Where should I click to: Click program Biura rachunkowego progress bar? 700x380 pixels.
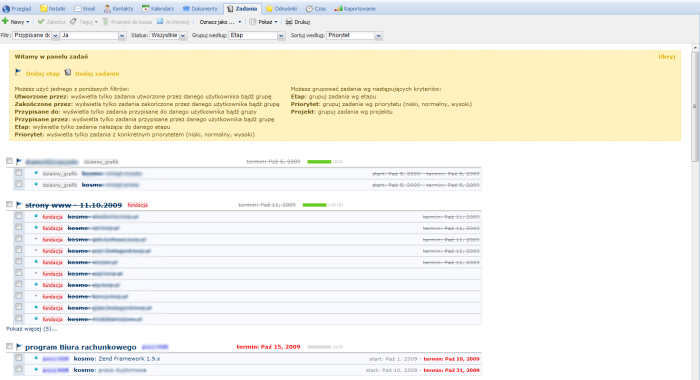(x=319, y=347)
